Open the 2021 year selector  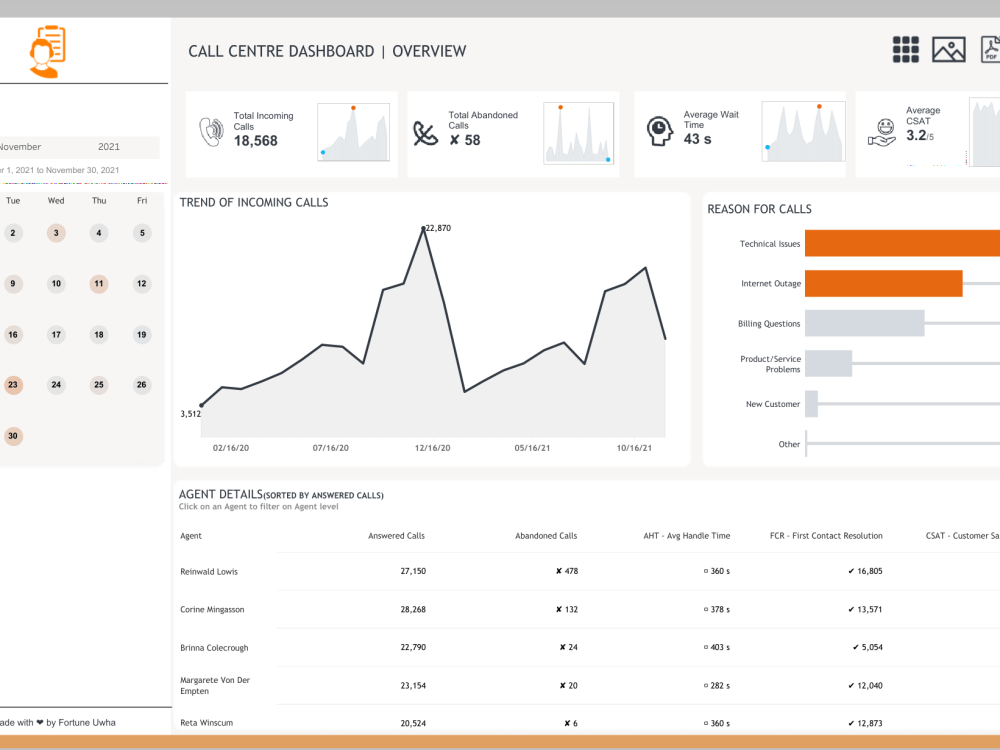pos(108,147)
